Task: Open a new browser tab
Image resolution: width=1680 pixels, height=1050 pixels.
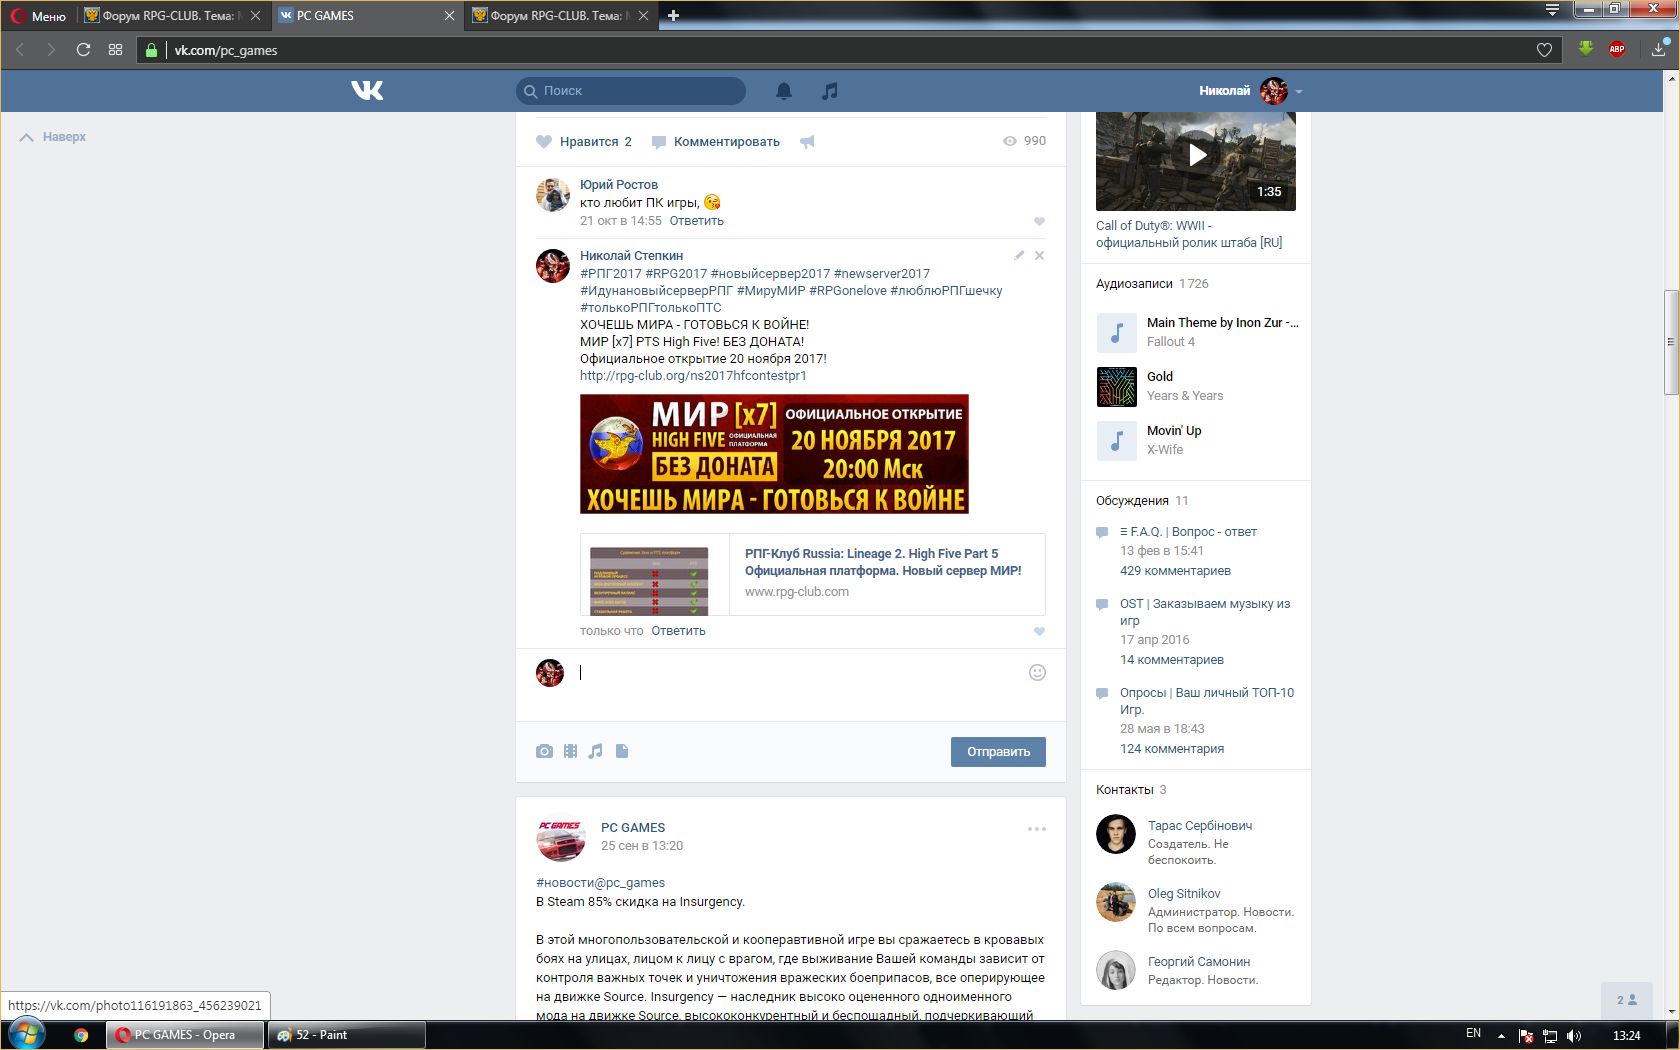Action: coord(673,16)
